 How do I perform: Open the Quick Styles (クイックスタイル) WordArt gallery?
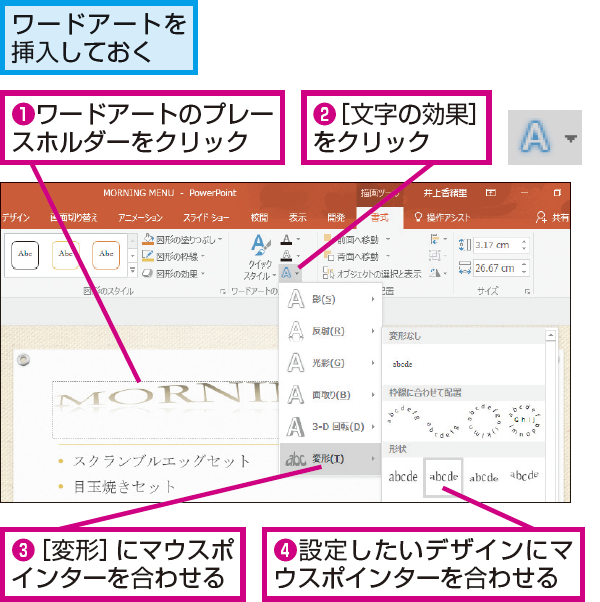[260, 256]
